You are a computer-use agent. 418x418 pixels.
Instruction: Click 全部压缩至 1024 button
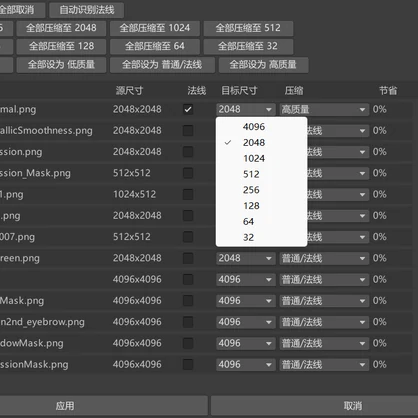[x=155, y=28]
